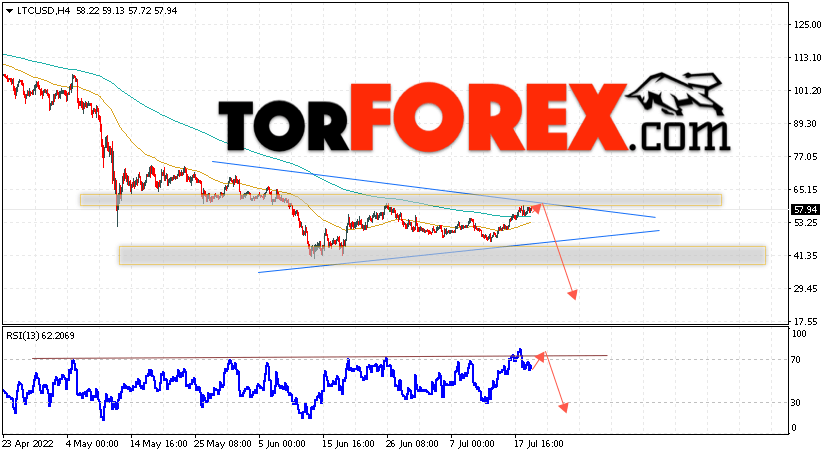Image resolution: width=828 pixels, height=455 pixels.
Task: Select the RSI 0 level label
Action: (x=793, y=428)
